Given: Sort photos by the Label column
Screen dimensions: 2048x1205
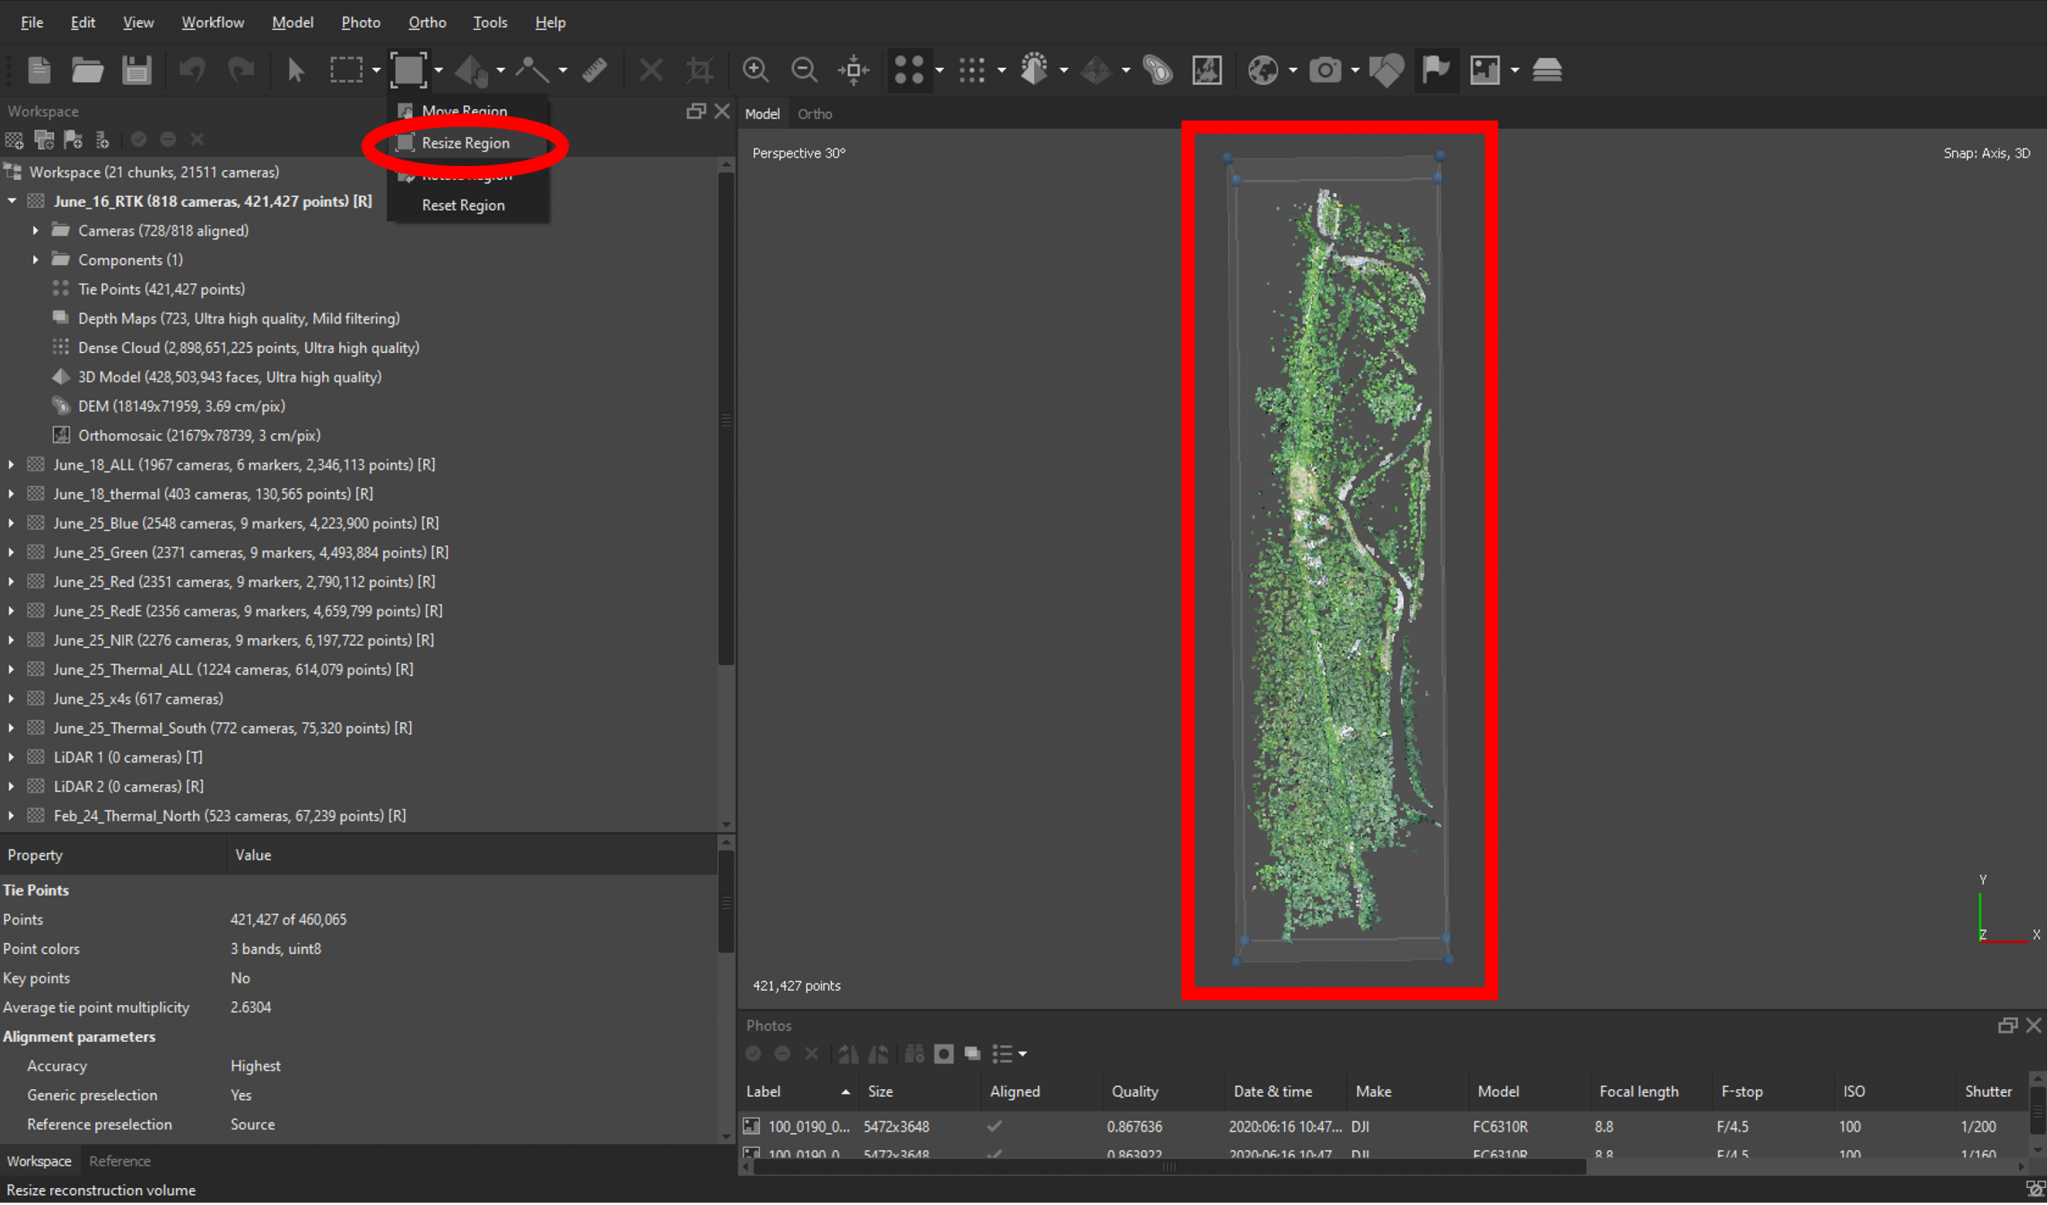Looking at the screenshot, I should coord(763,1091).
